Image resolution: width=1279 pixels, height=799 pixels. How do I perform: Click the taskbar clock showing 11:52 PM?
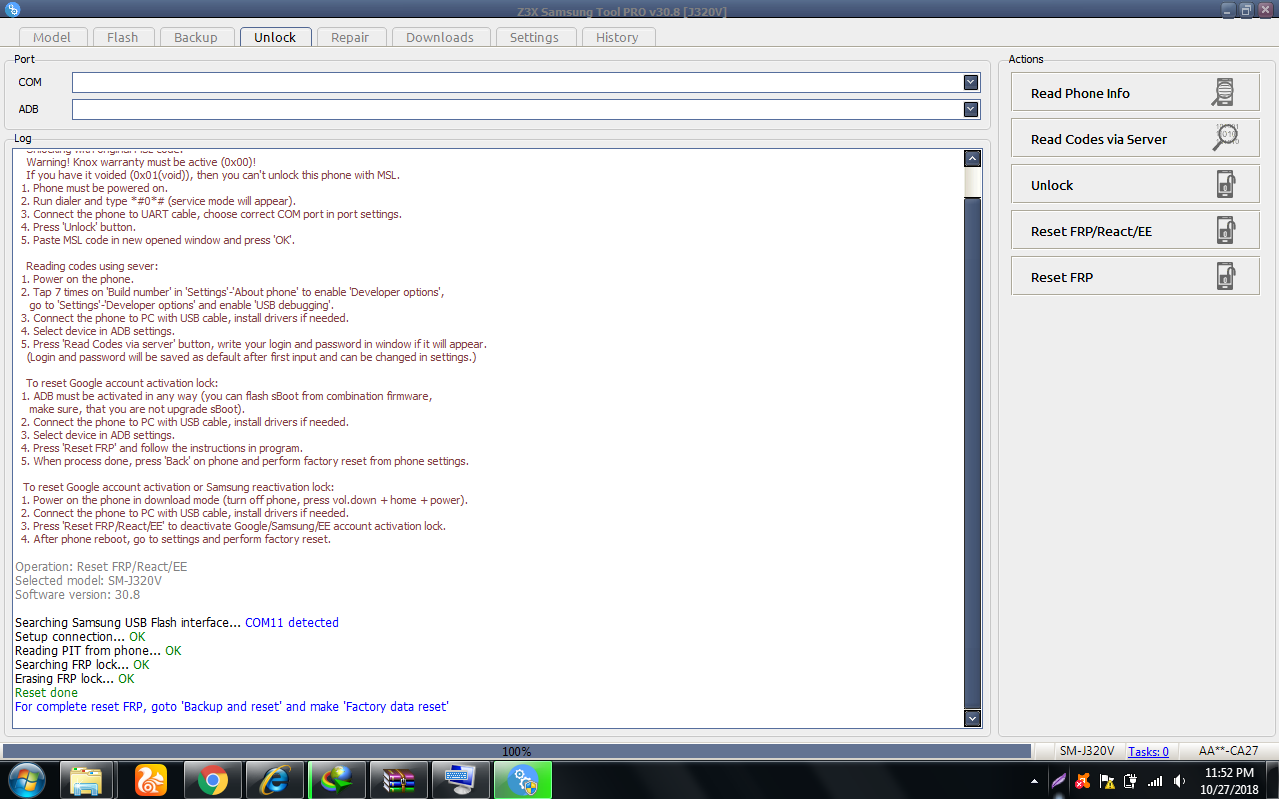(1229, 781)
